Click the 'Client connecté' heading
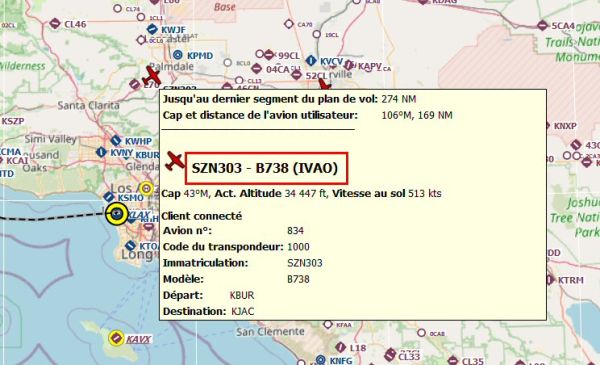The image size is (600, 365). (202, 216)
